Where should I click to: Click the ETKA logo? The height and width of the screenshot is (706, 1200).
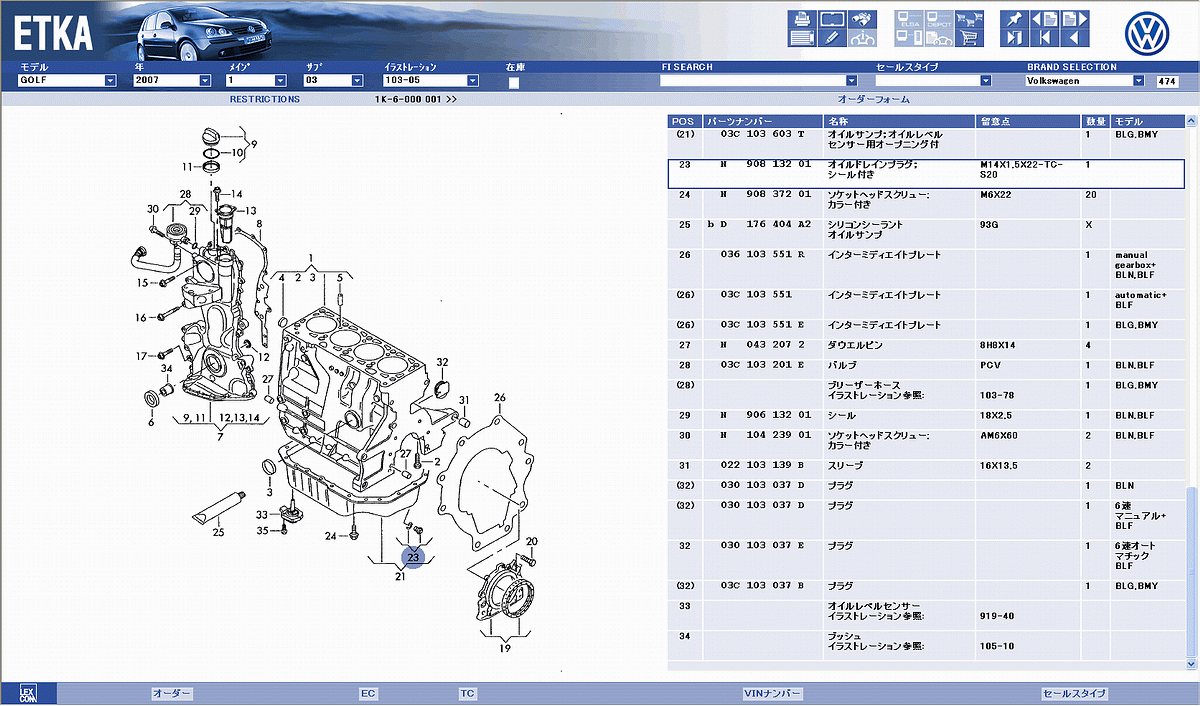tap(54, 33)
